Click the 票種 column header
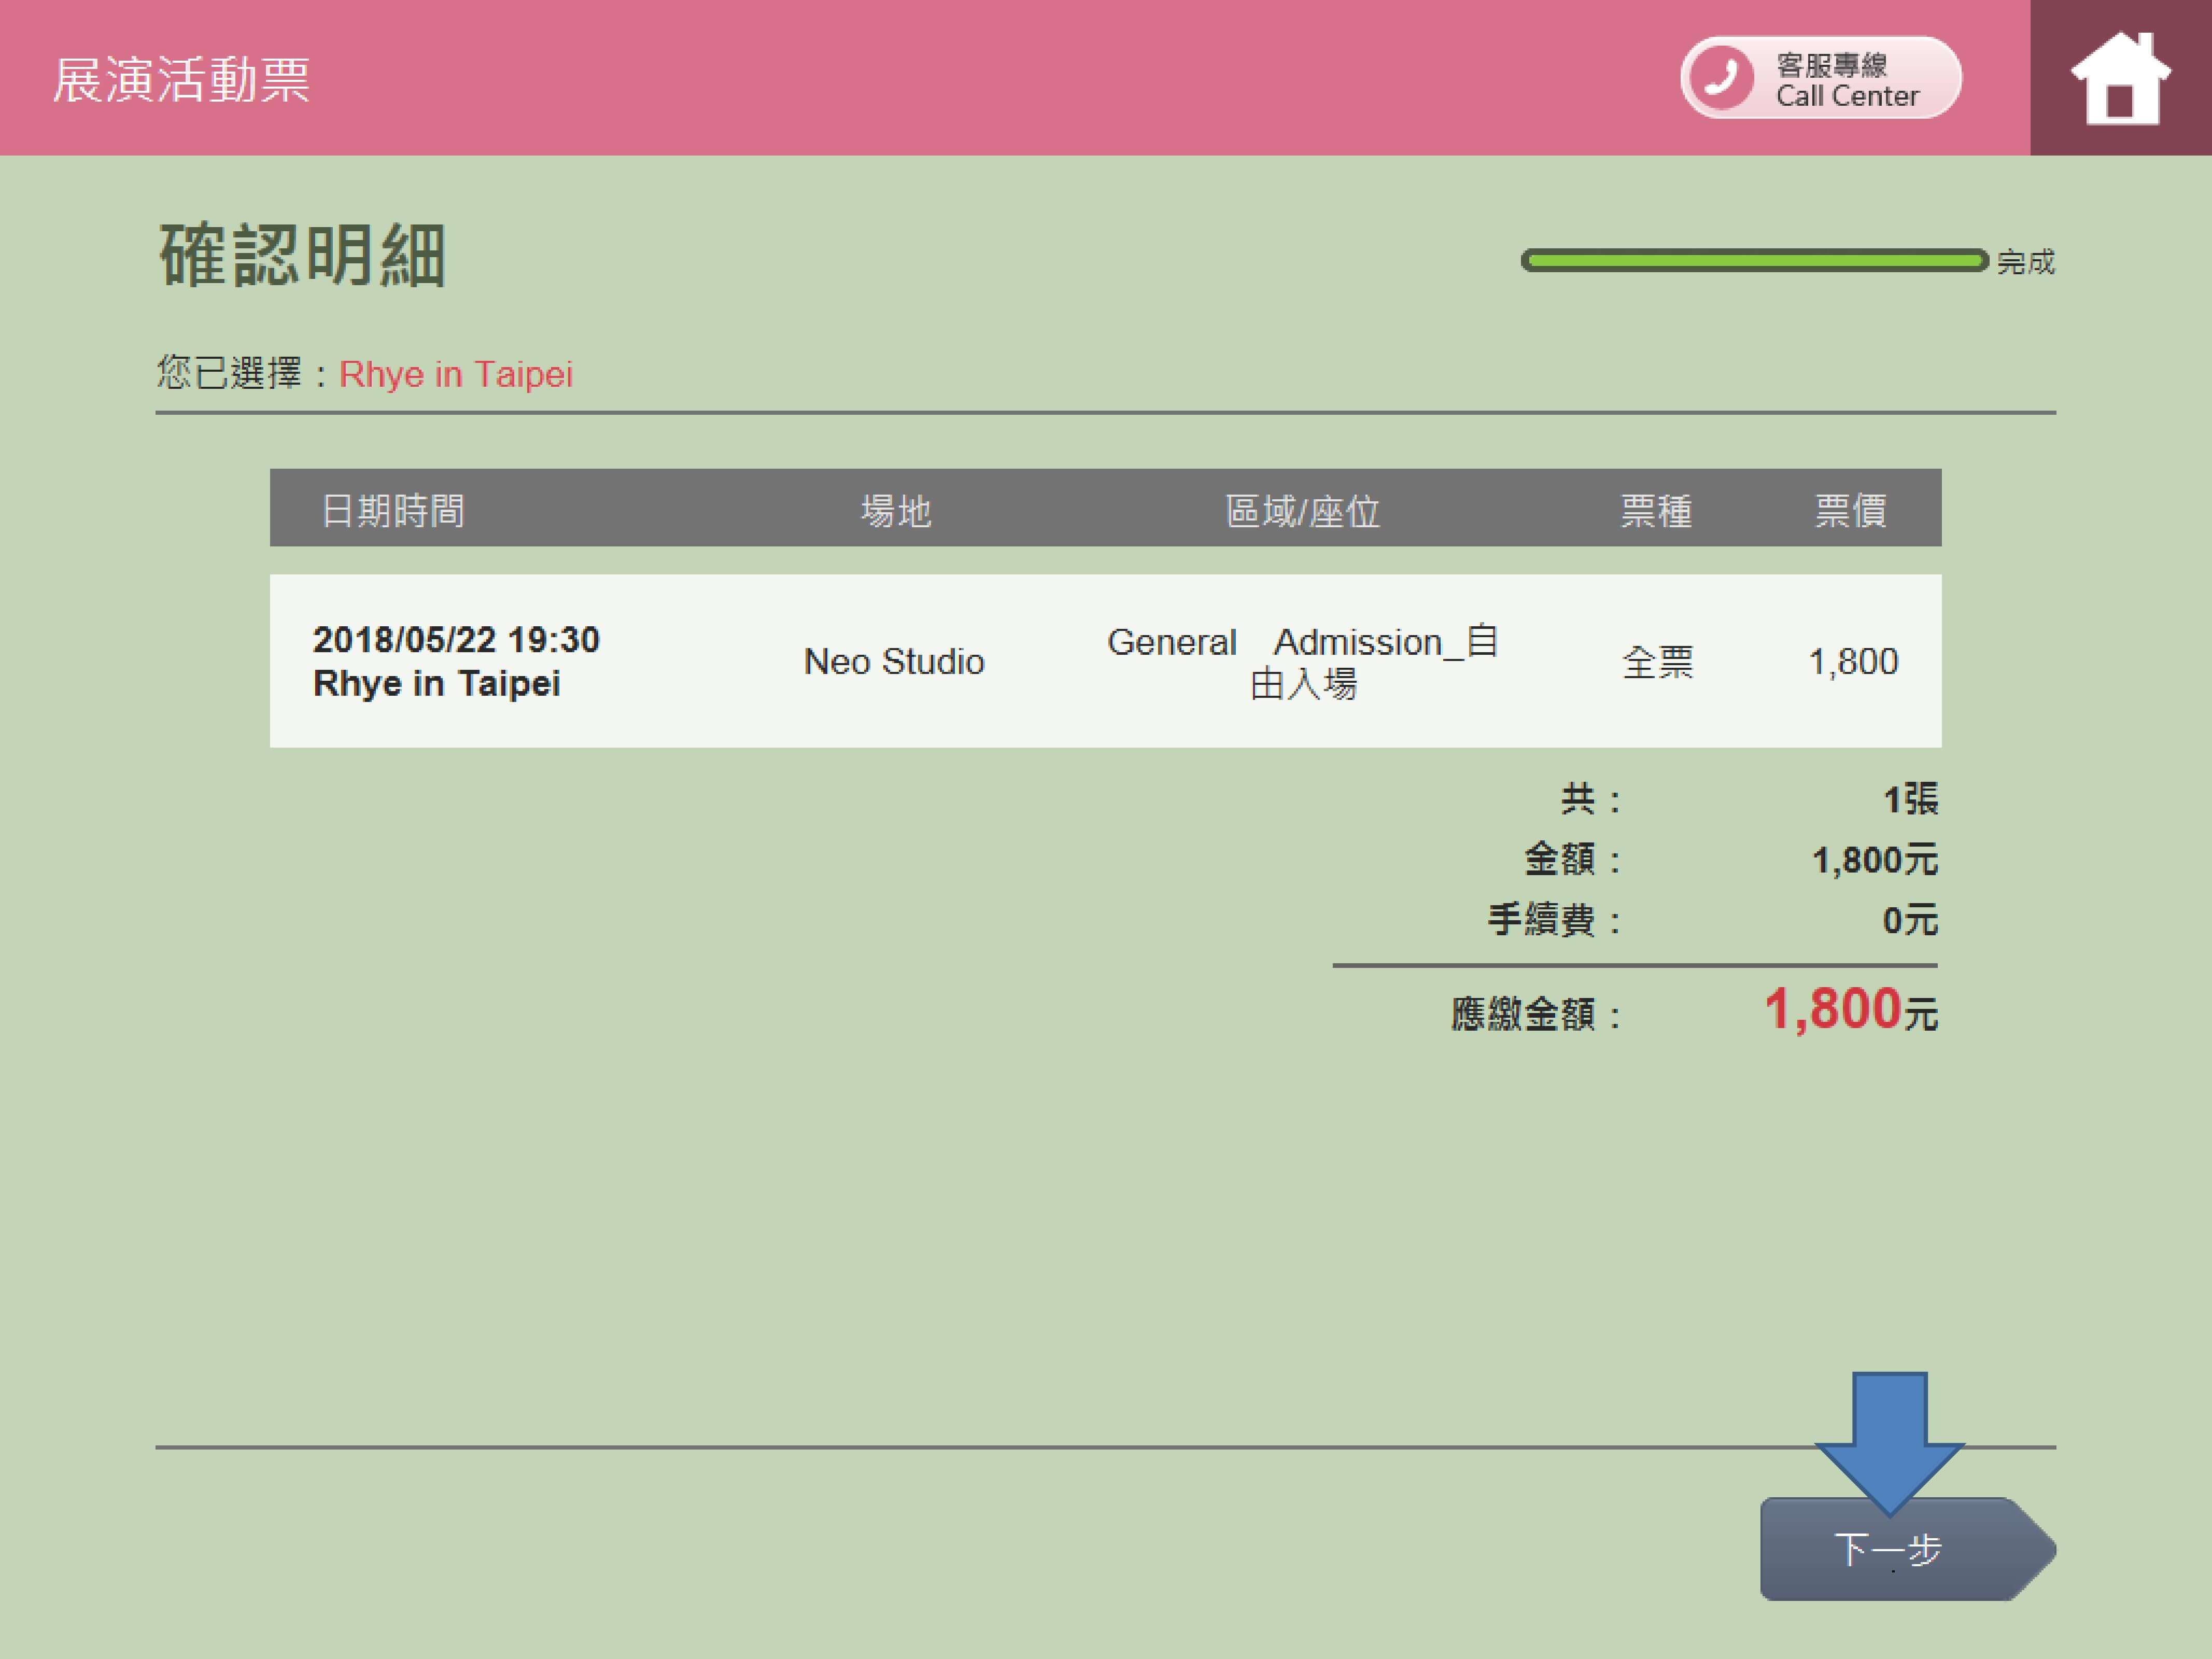2212x1659 pixels. pyautogui.click(x=1656, y=510)
